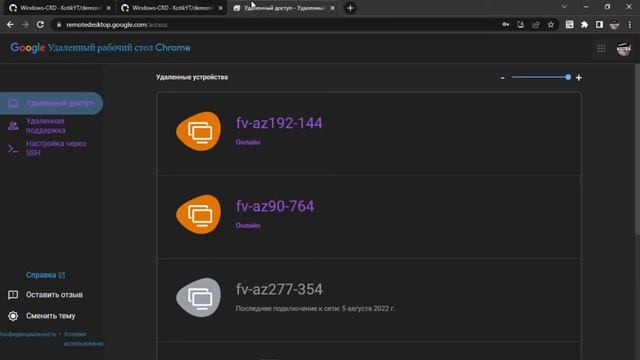Viewport: 640px width, 360px height.
Task: Open the extensions puzzle icon
Action: click(584, 24)
